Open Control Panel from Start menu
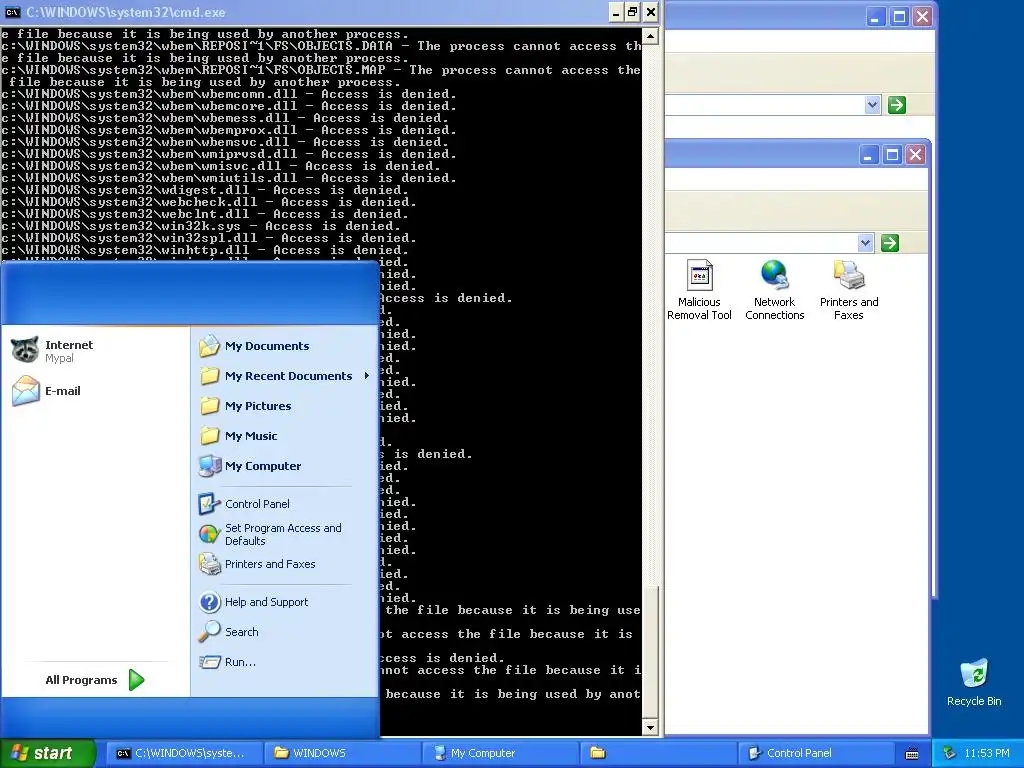 coord(284,504)
